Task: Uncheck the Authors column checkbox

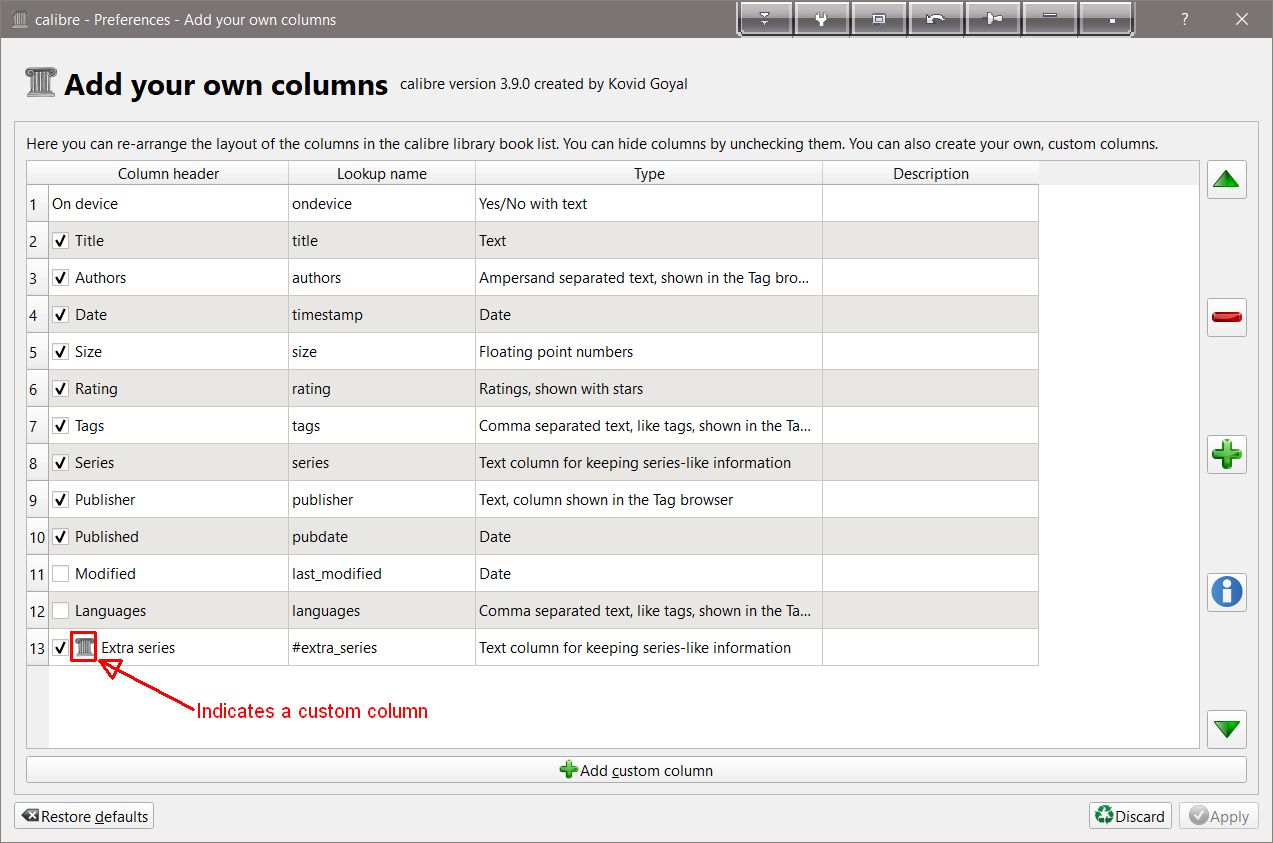Action: 61,278
